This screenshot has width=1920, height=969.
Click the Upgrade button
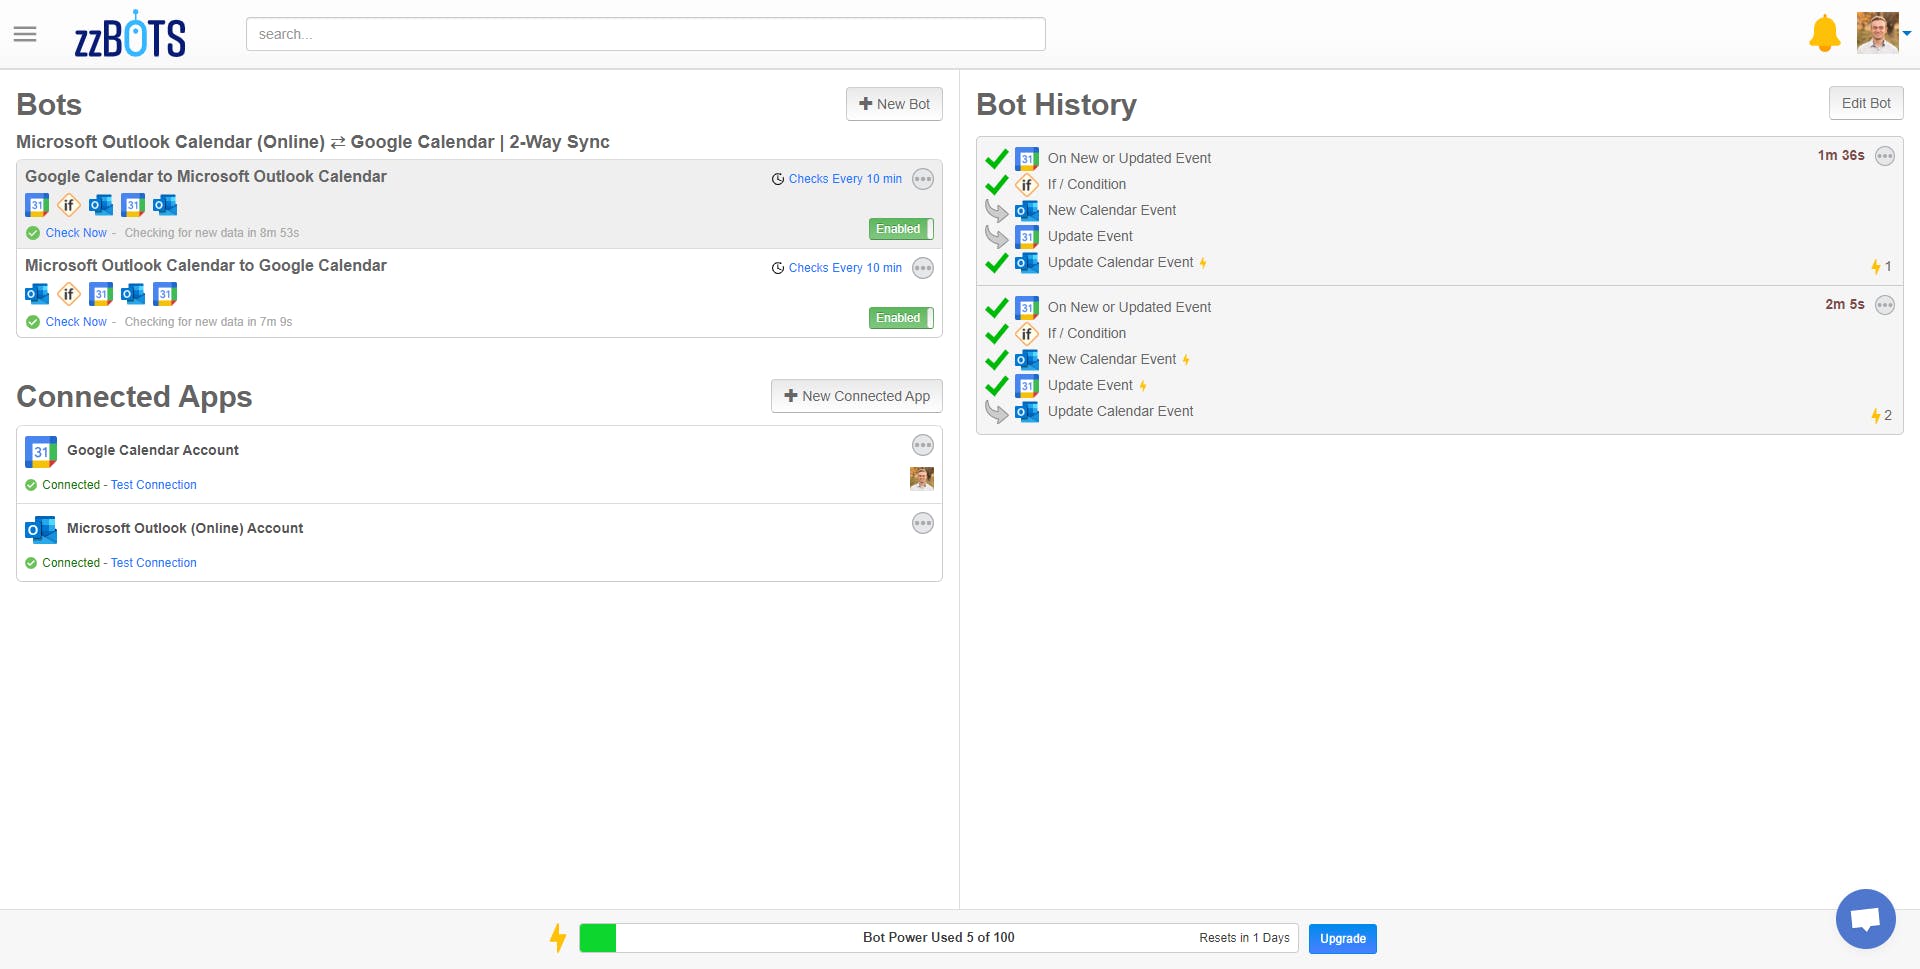pos(1343,938)
